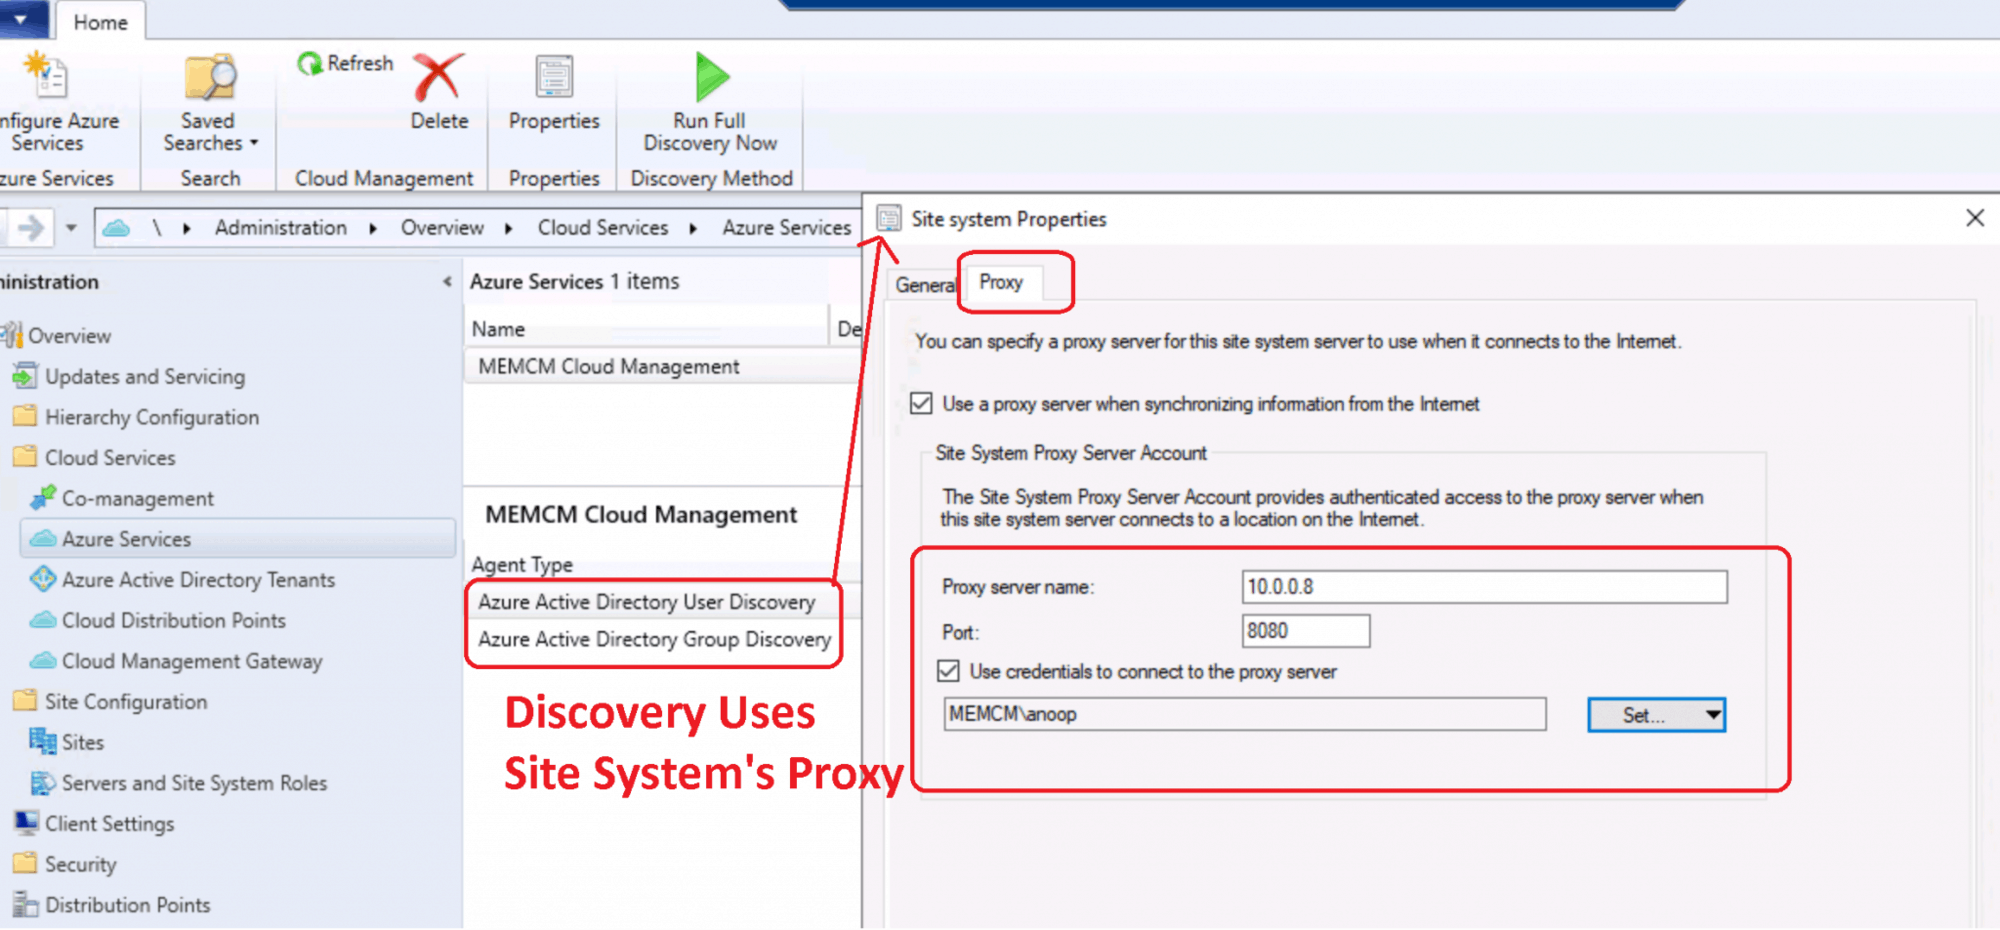Collapse the Administration navigation pane
Viewport: 2000px width, 930px height.
tap(446, 282)
